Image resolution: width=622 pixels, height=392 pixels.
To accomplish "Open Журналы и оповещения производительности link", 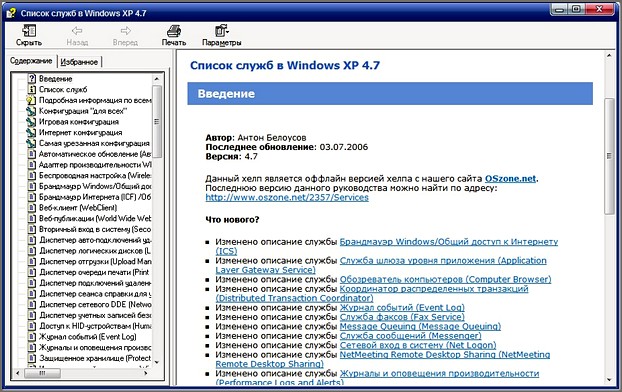I will [440, 373].
